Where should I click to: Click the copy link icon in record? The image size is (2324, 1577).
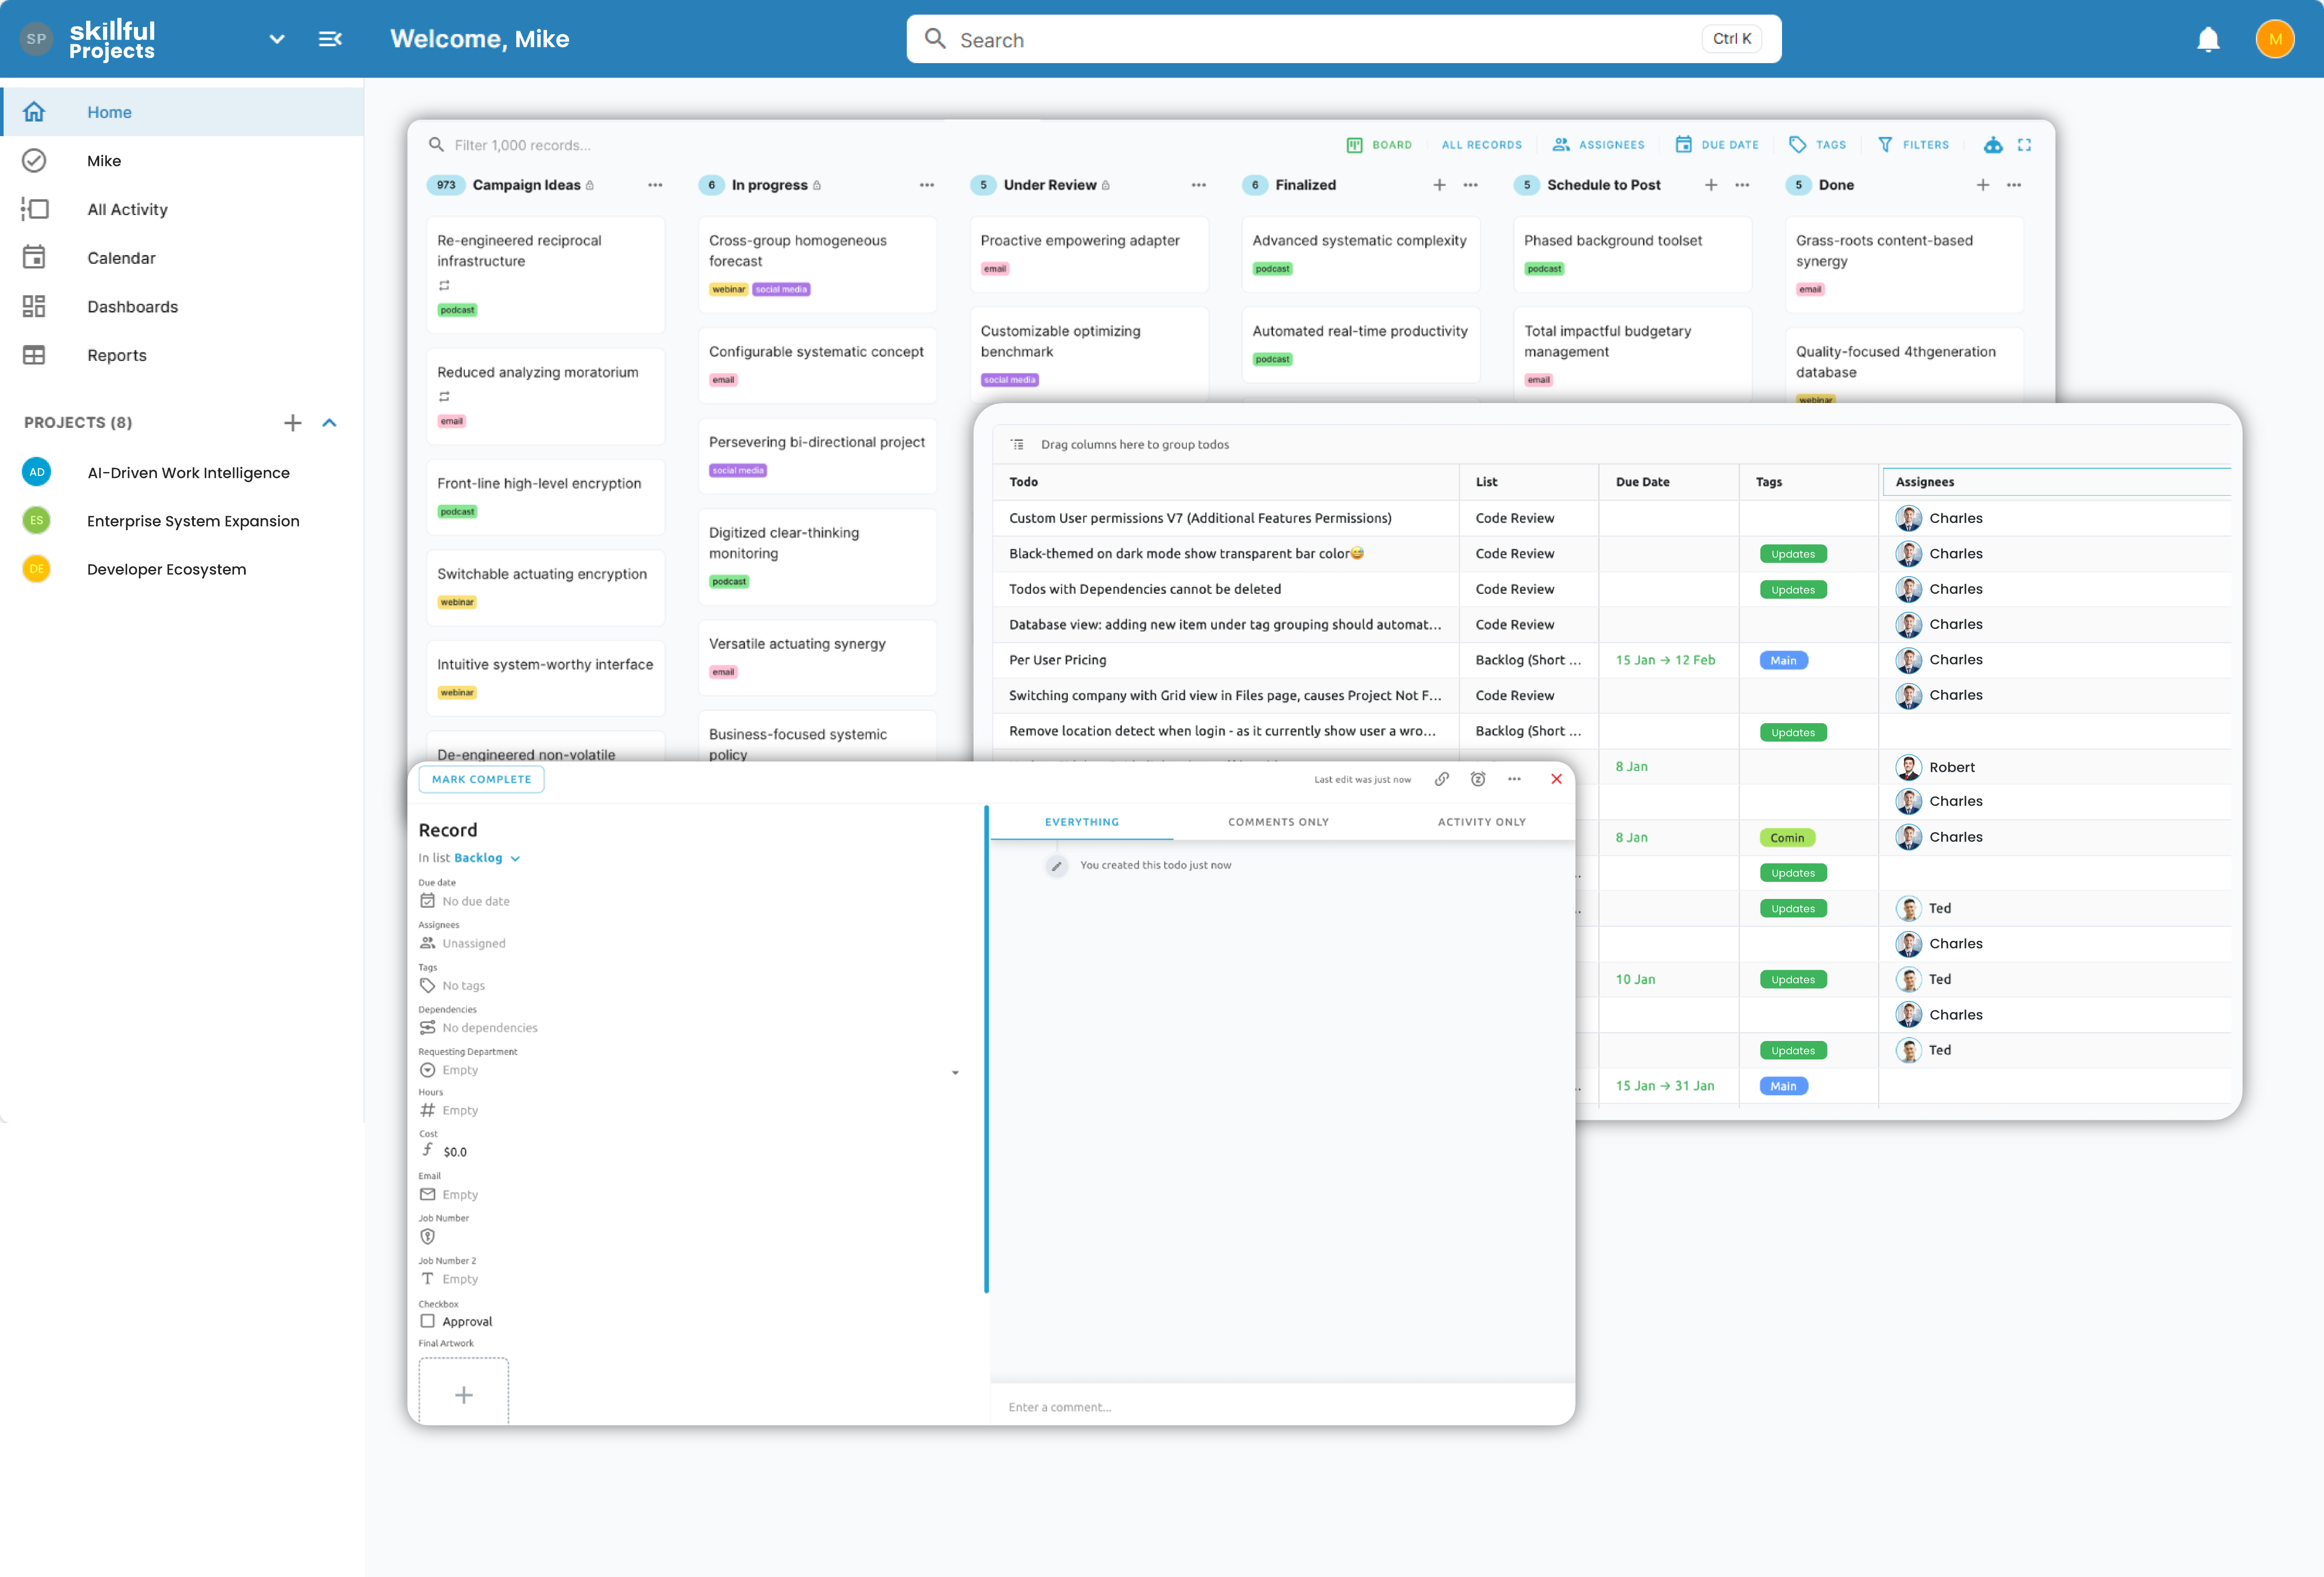click(x=1441, y=779)
